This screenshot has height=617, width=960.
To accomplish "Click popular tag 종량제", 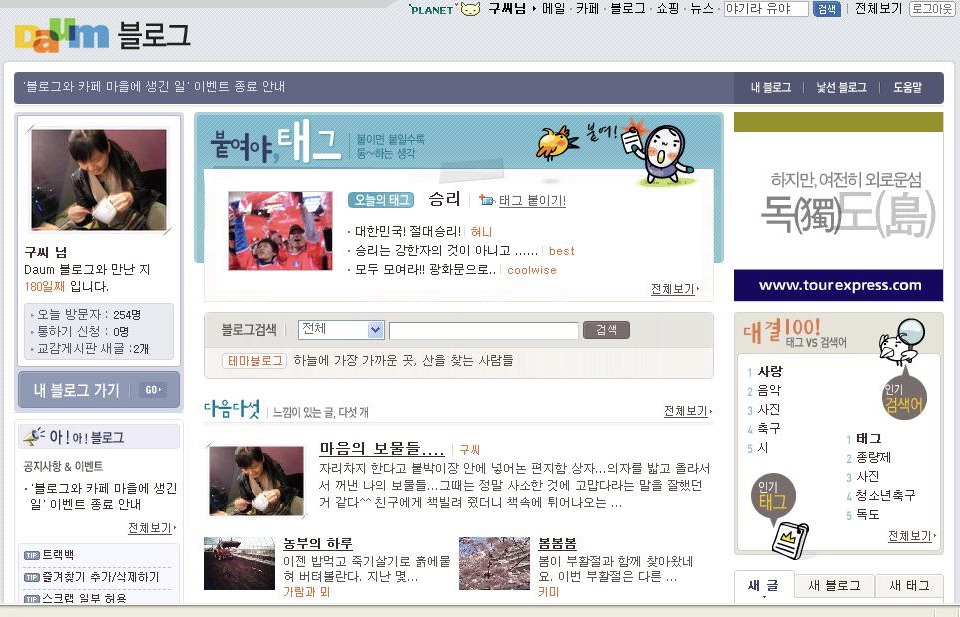I will (873, 457).
